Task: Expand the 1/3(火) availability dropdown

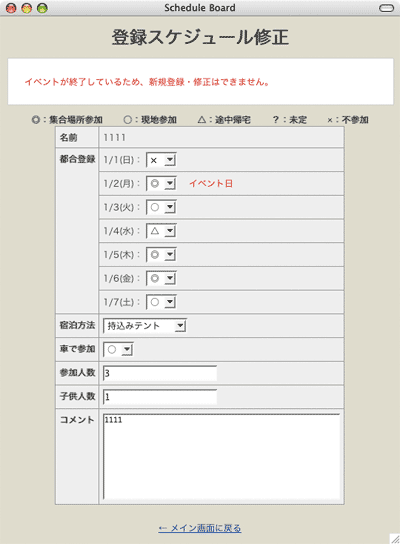Action: click(x=161, y=207)
